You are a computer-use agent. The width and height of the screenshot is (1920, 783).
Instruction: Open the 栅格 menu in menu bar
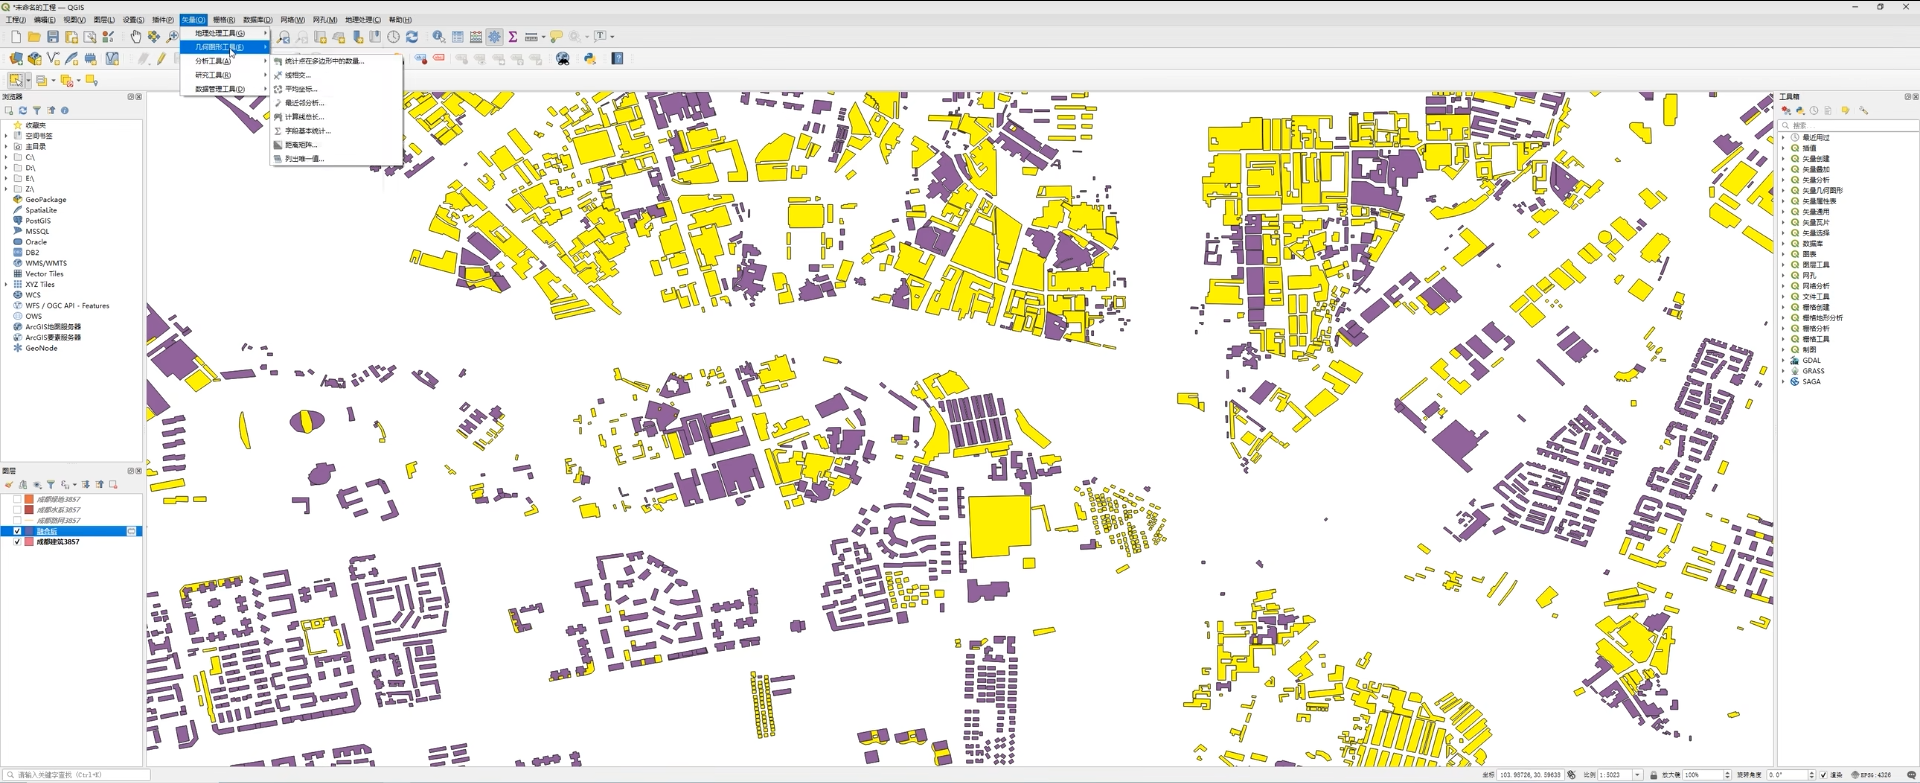tap(223, 20)
